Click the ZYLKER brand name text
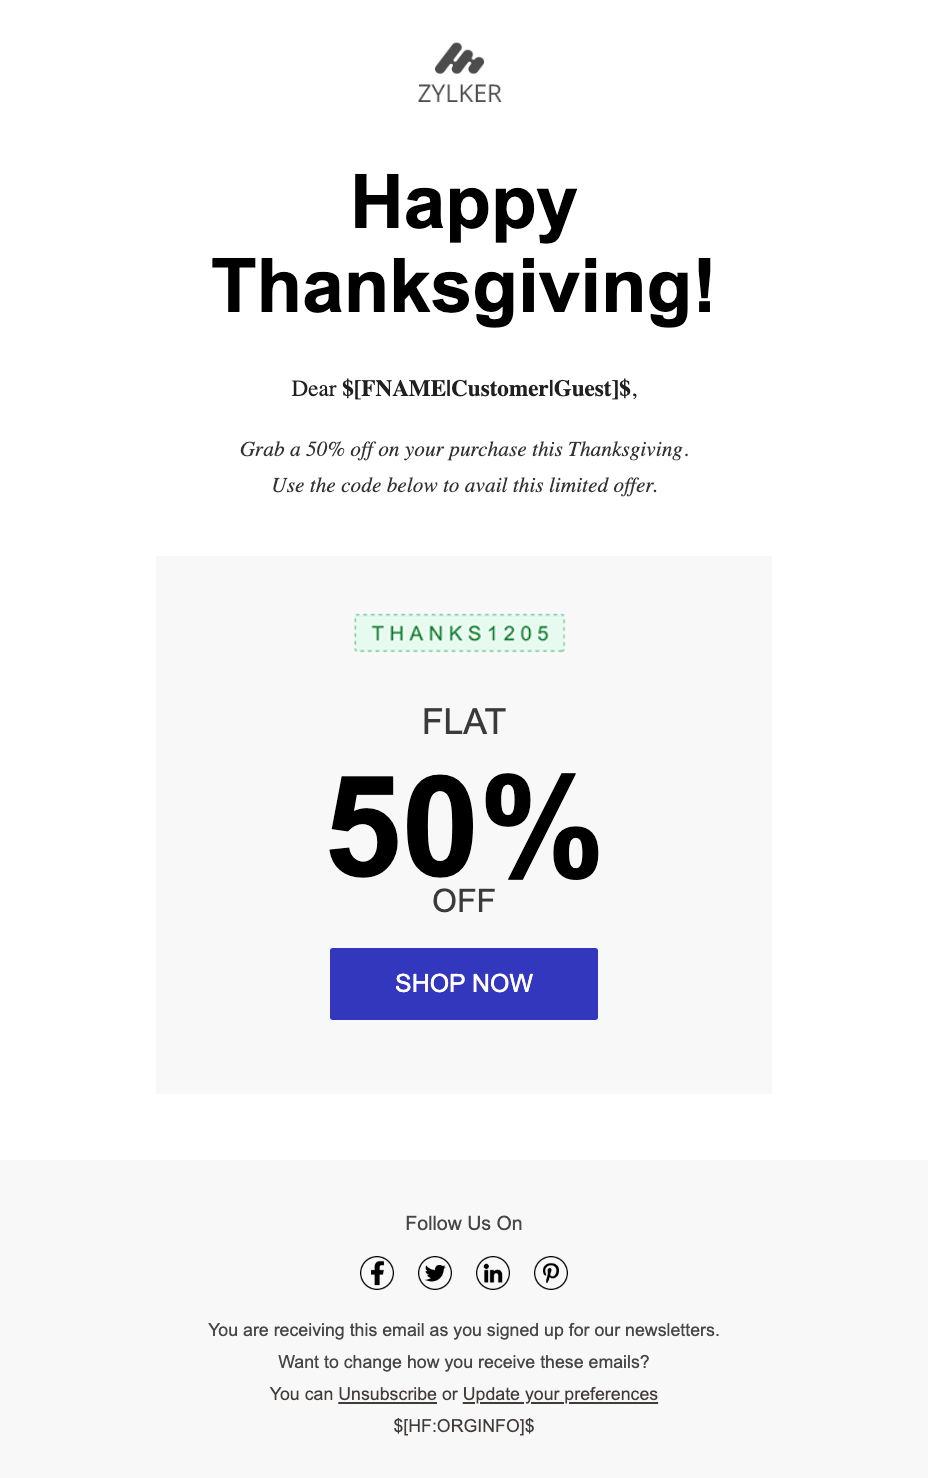This screenshot has height=1478, width=928. (460, 94)
